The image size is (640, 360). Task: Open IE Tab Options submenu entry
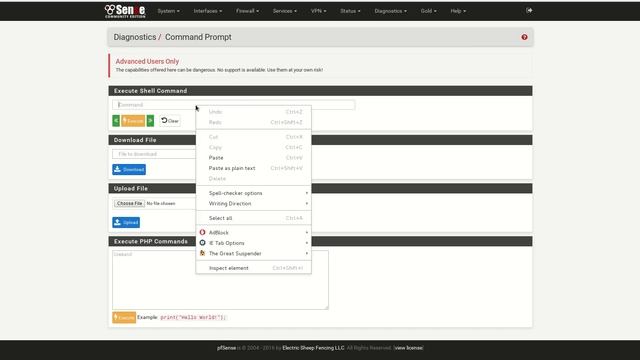[253, 243]
